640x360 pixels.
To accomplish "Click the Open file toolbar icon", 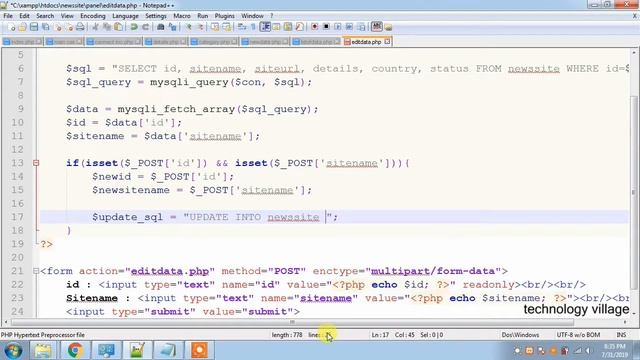I will [22, 27].
